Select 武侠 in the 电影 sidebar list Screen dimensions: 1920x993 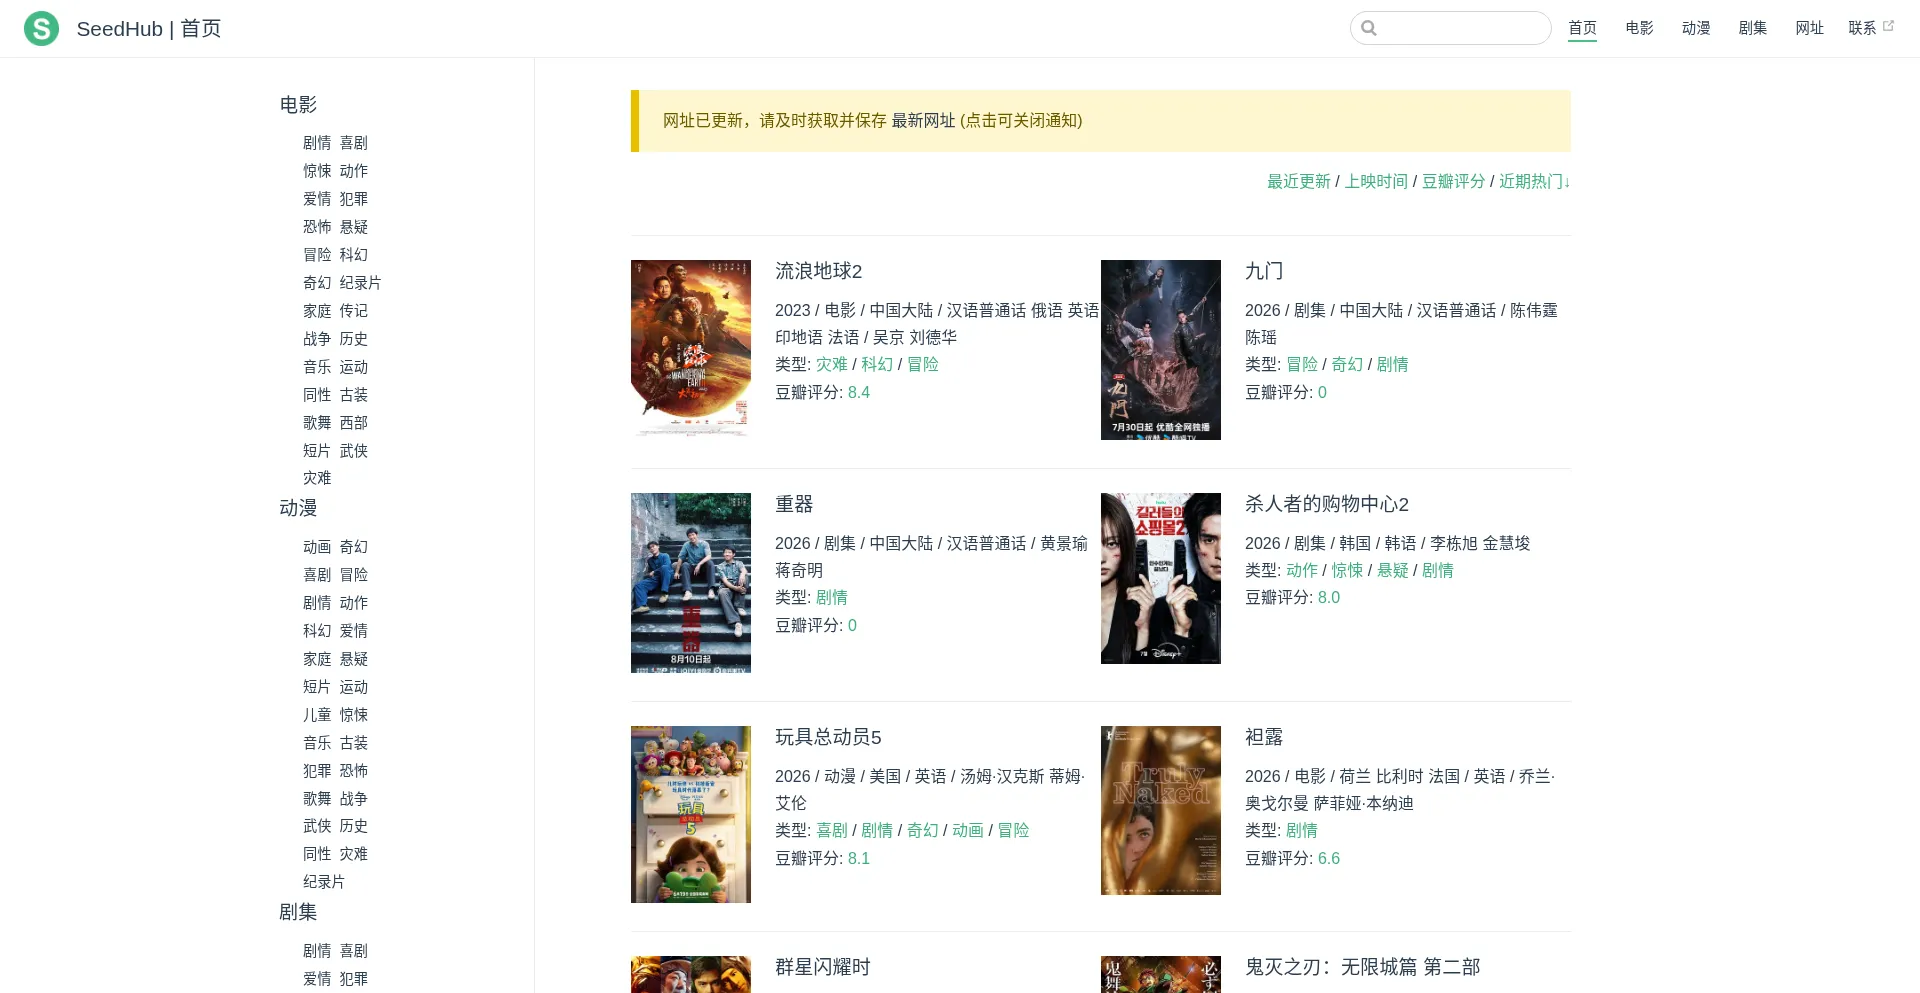click(x=354, y=451)
